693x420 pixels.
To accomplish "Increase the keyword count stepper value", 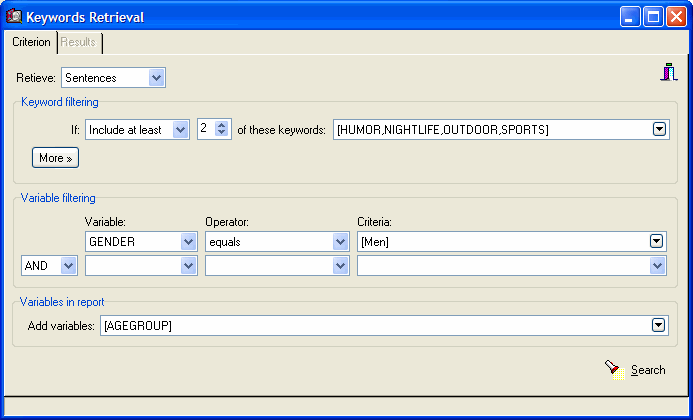I will 224,125.
